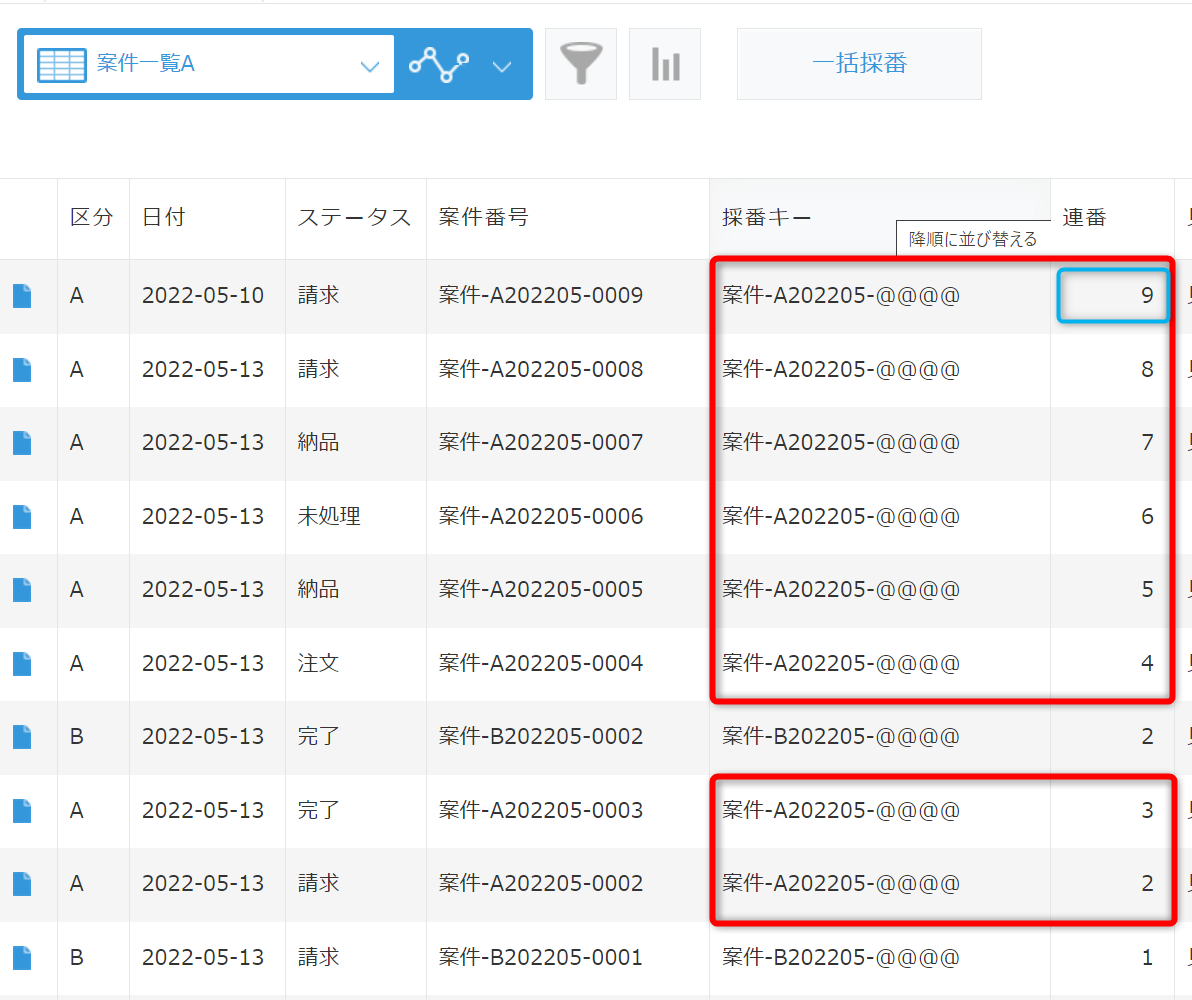The image size is (1192, 1000).
Task: Open record icon for 案件-B202205-0002
Action: pyautogui.click(x=22, y=737)
